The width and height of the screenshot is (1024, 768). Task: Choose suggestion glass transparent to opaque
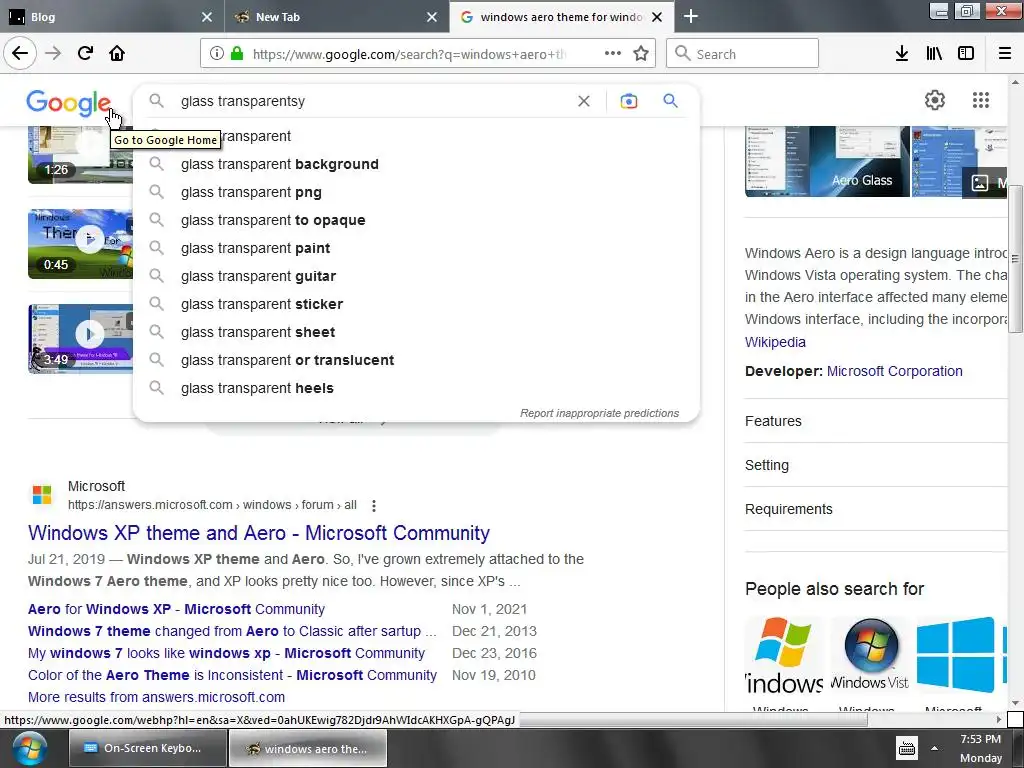pos(416,220)
